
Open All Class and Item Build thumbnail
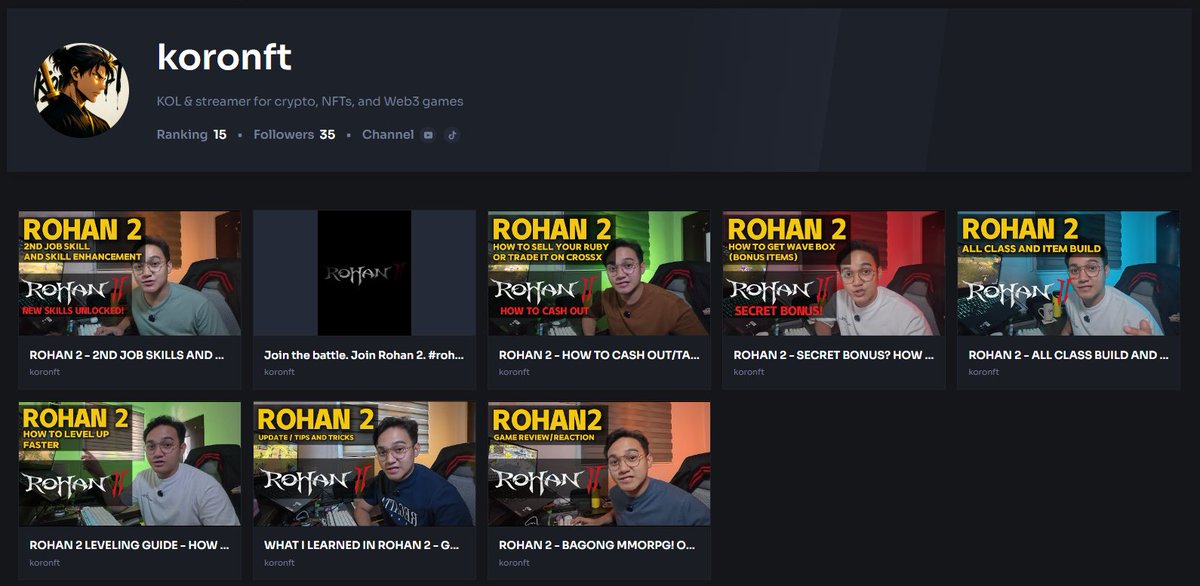(1068, 273)
